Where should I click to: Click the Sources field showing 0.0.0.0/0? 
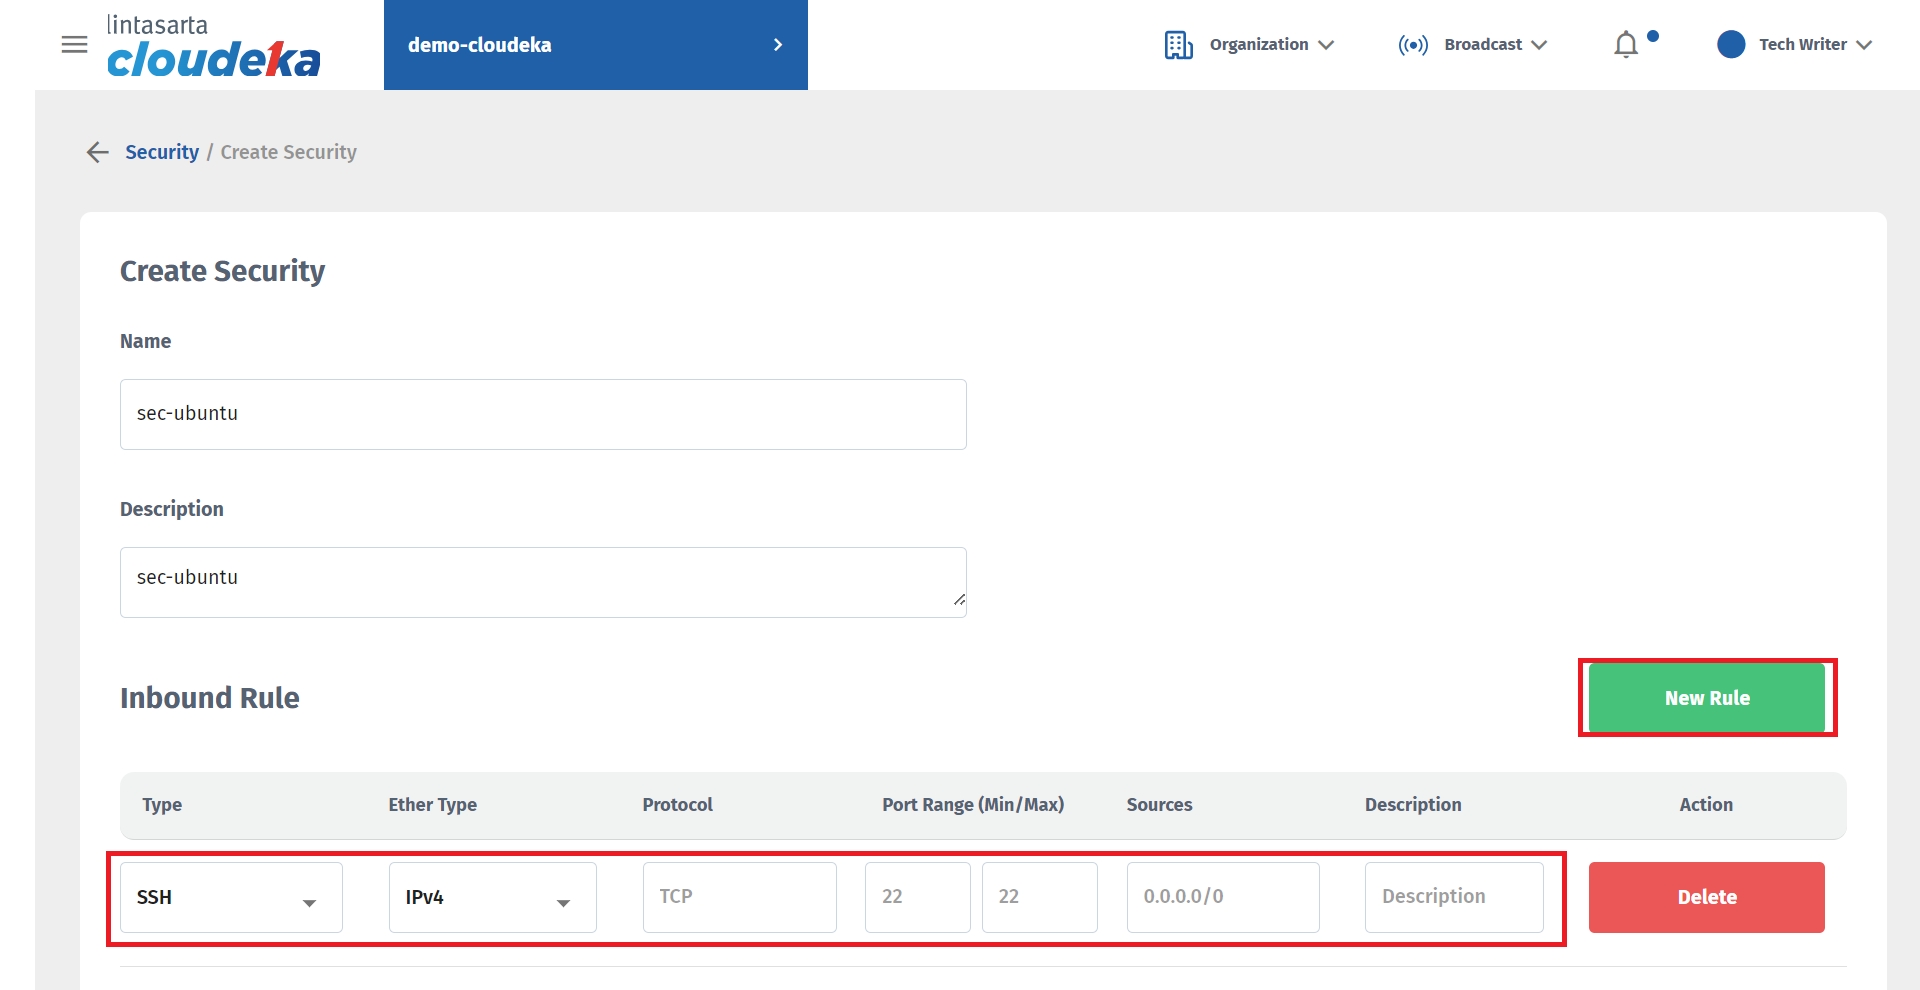click(1222, 898)
